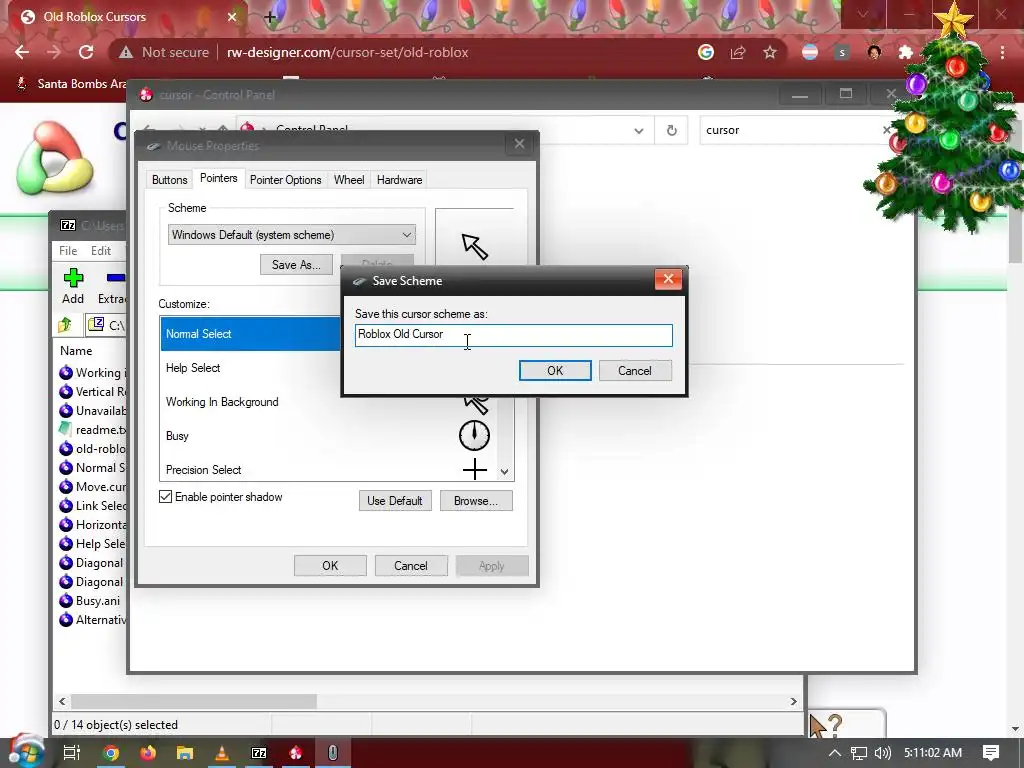The image size is (1024, 768).
Task: Click the 7-Zip horizontal scrollbar right arrow
Action: click(793, 701)
